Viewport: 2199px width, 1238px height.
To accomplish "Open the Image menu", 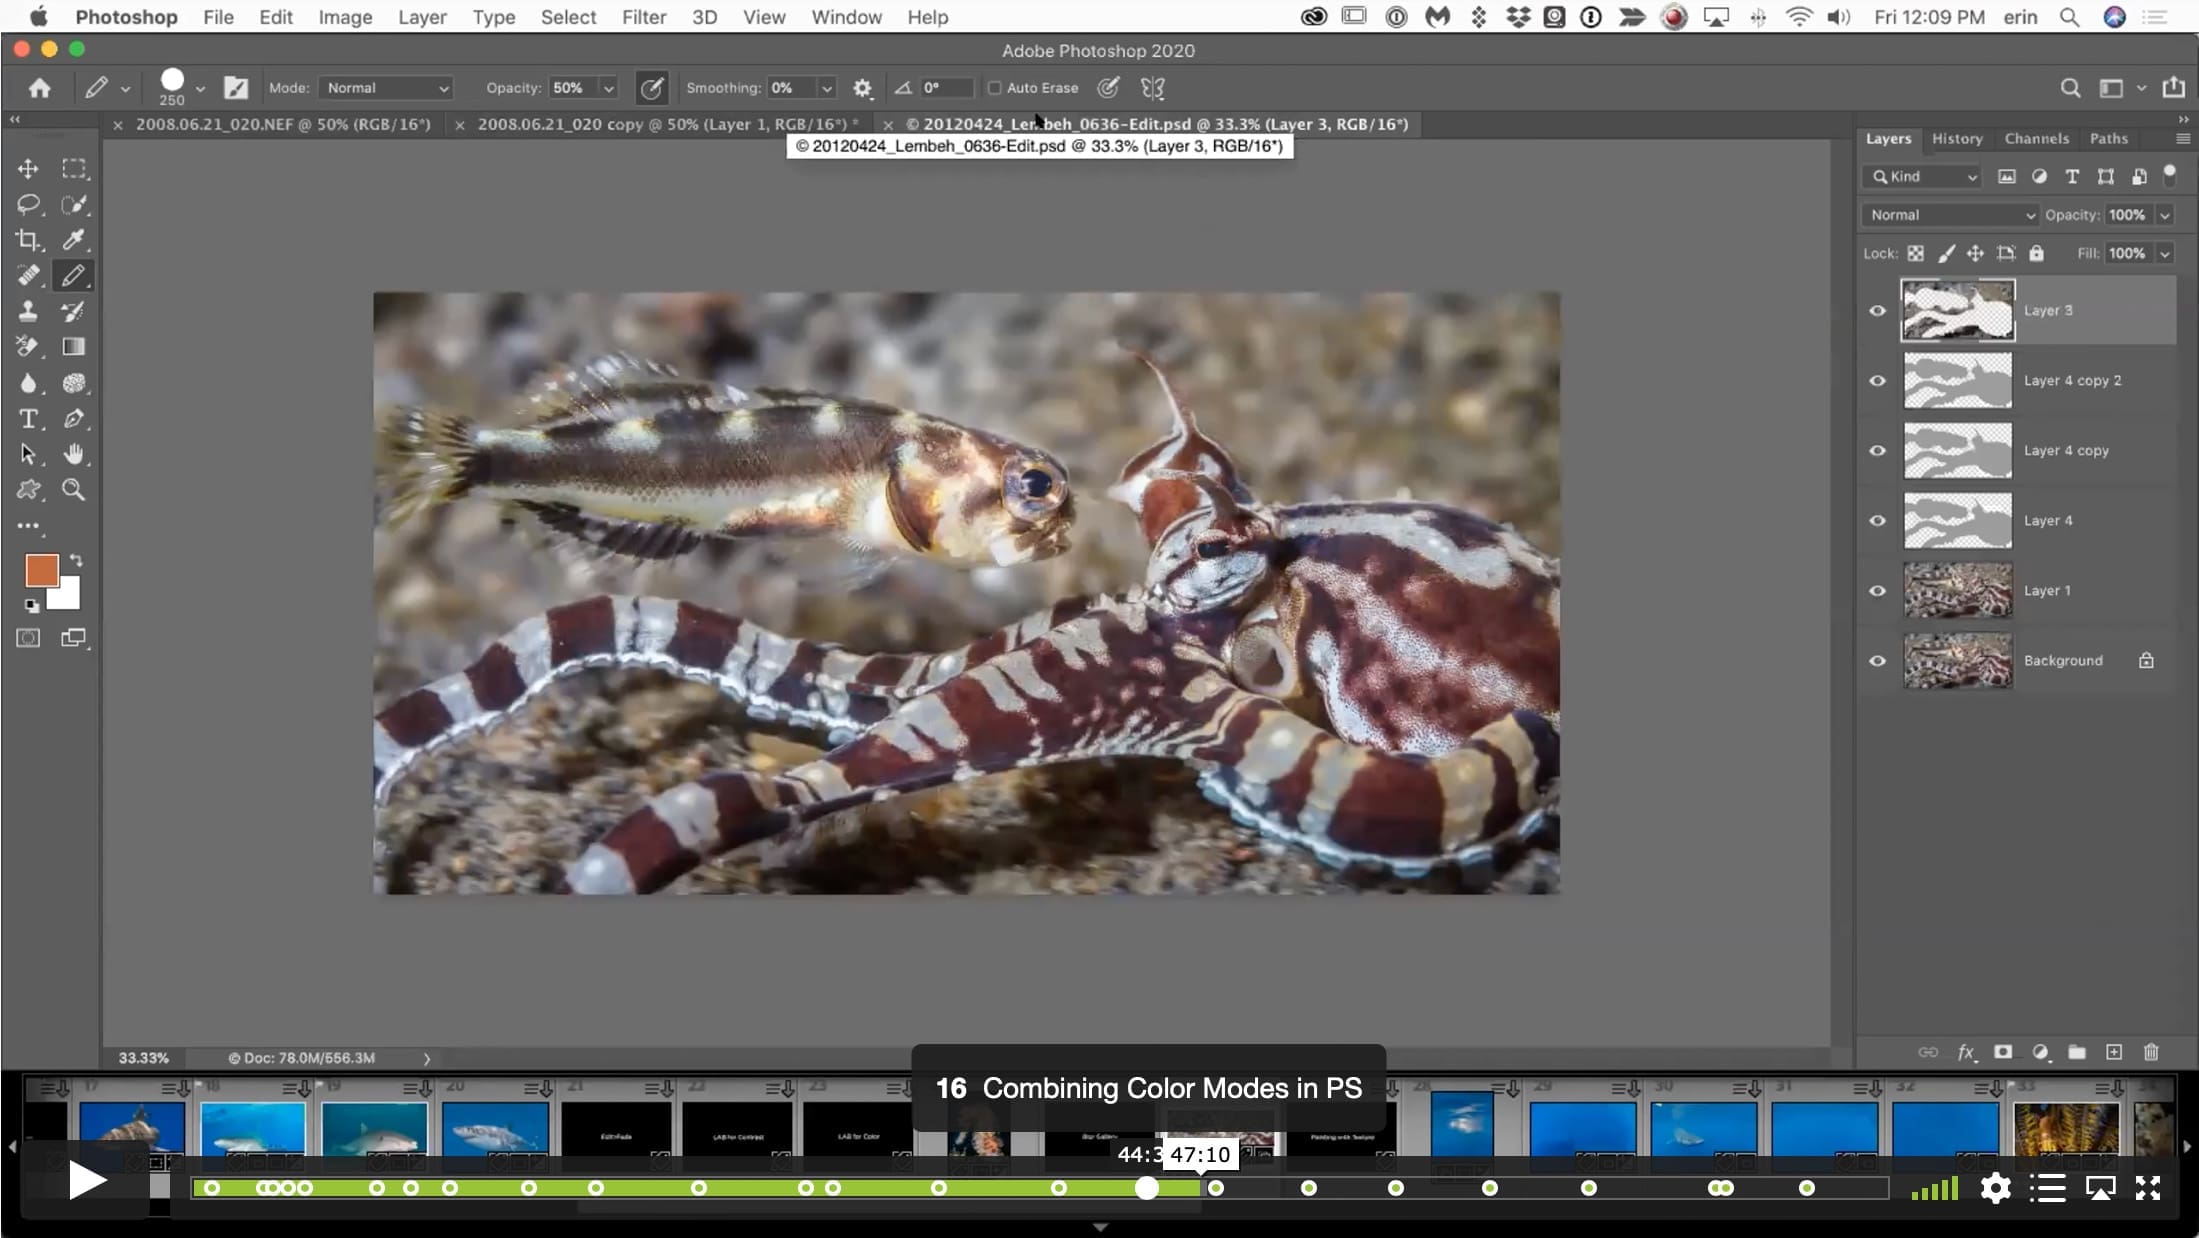I will 345,17.
